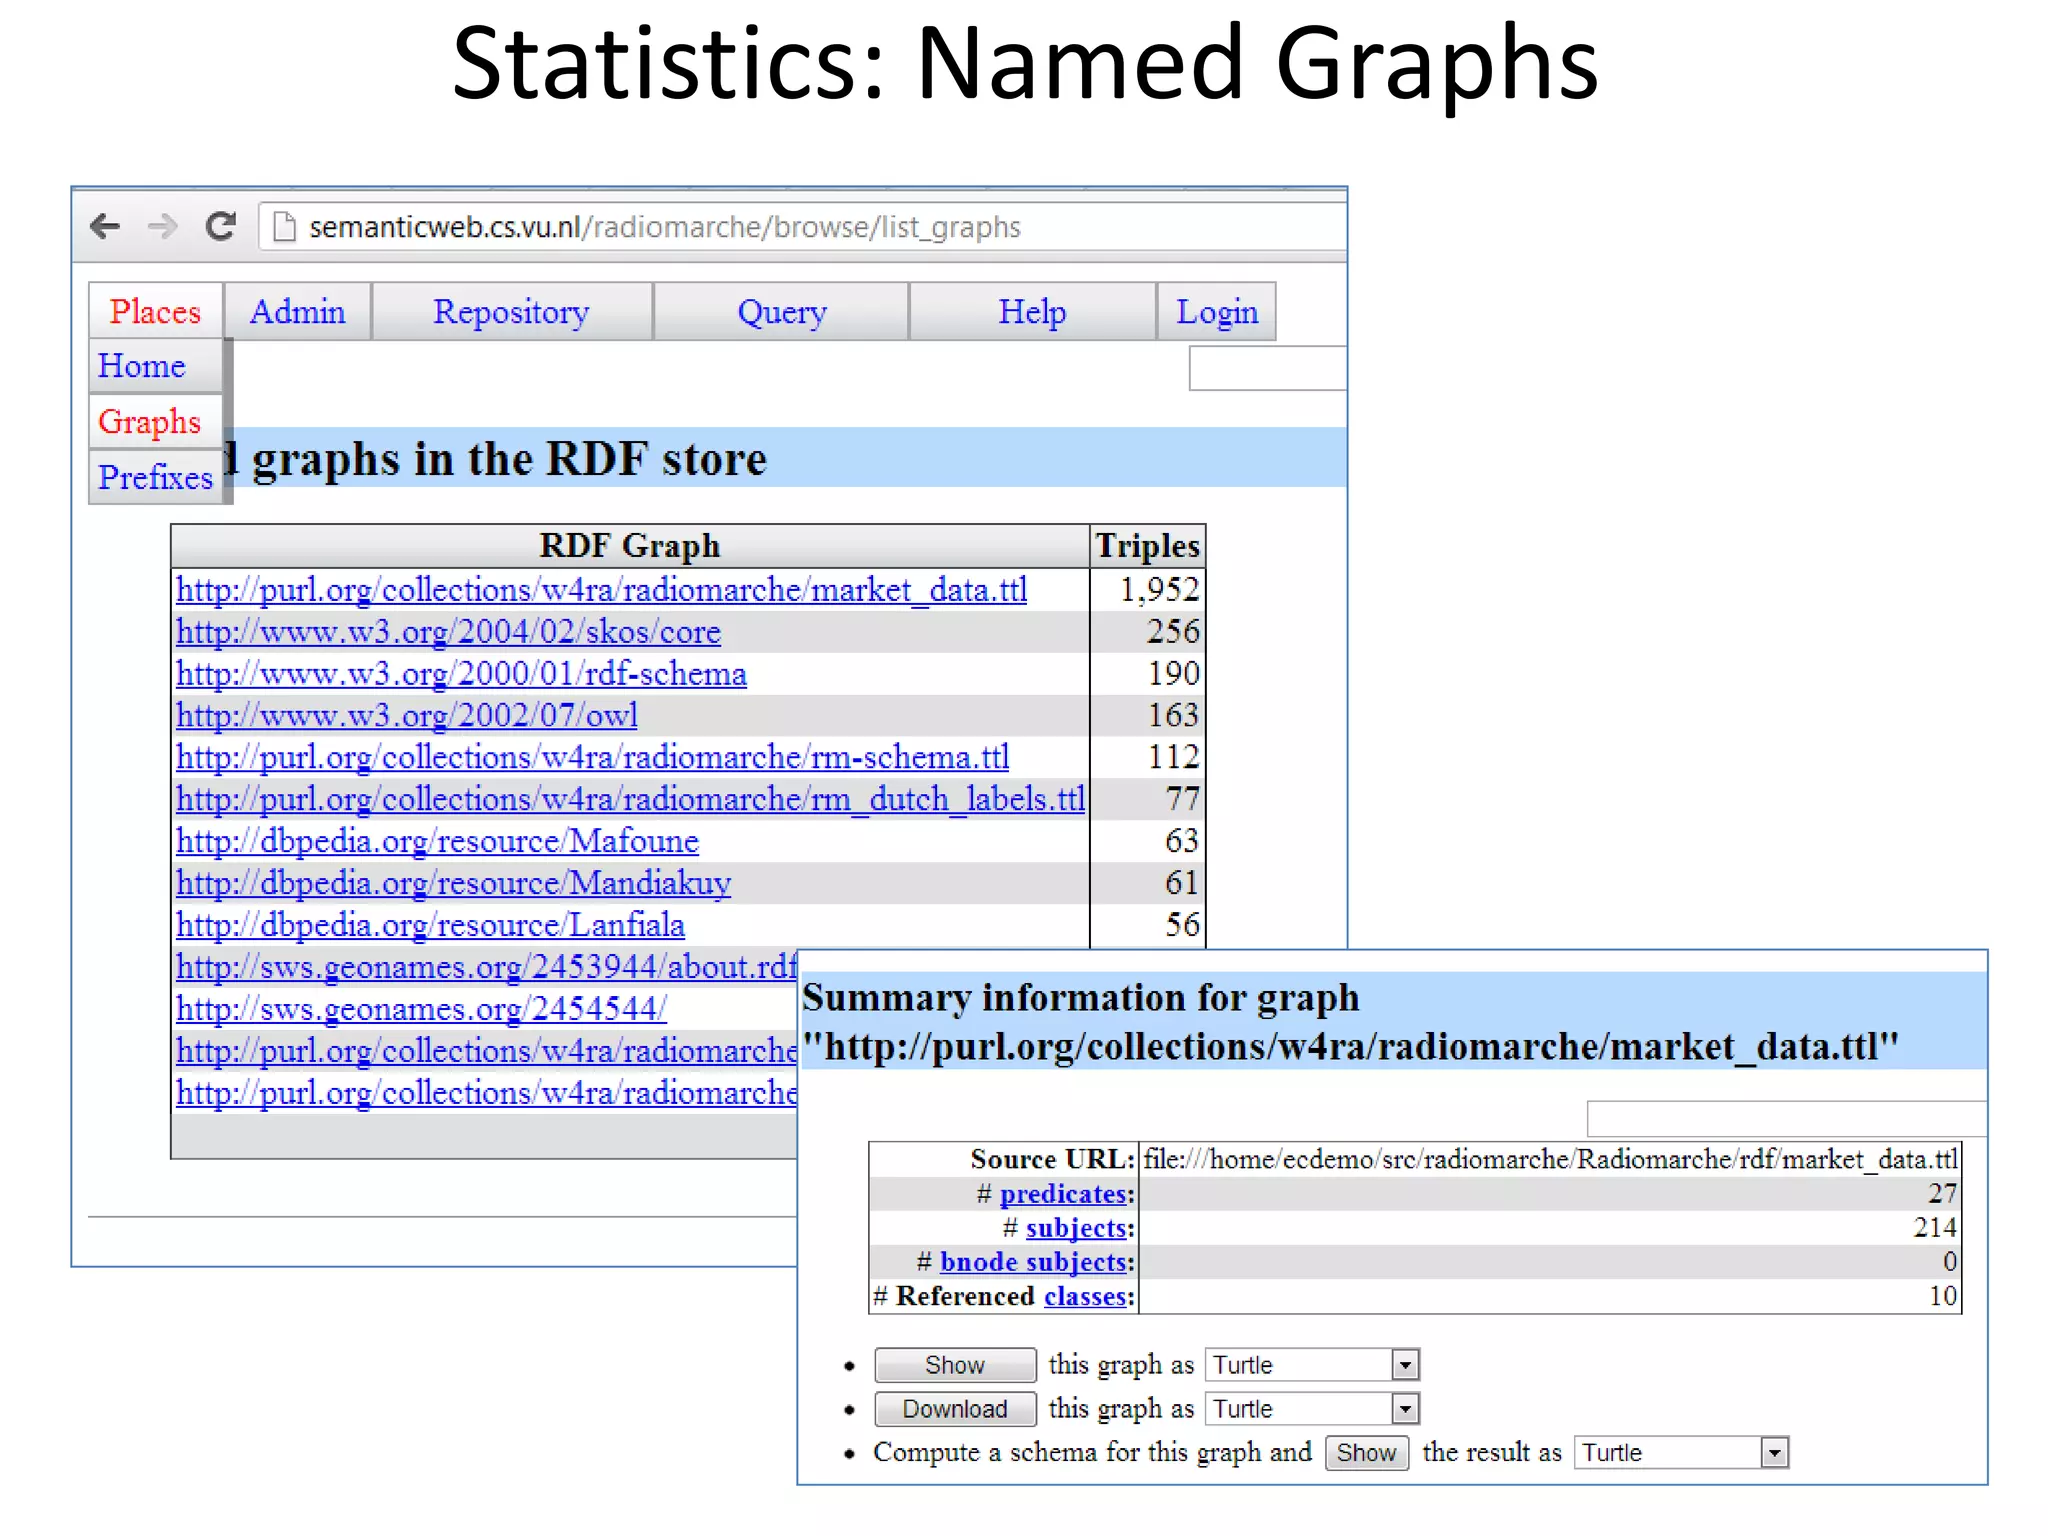Image resolution: width=2048 pixels, height=1536 pixels.
Task: Open the dbpedia Mandiakuy resource link
Action: pyautogui.click(x=453, y=883)
